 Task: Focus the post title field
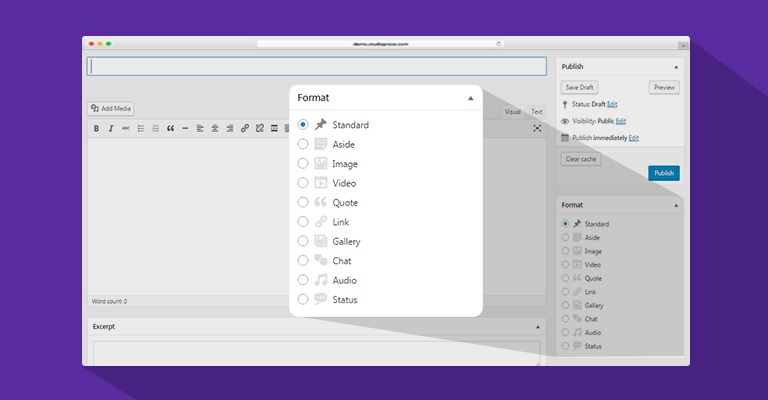pyautogui.click(x=317, y=66)
